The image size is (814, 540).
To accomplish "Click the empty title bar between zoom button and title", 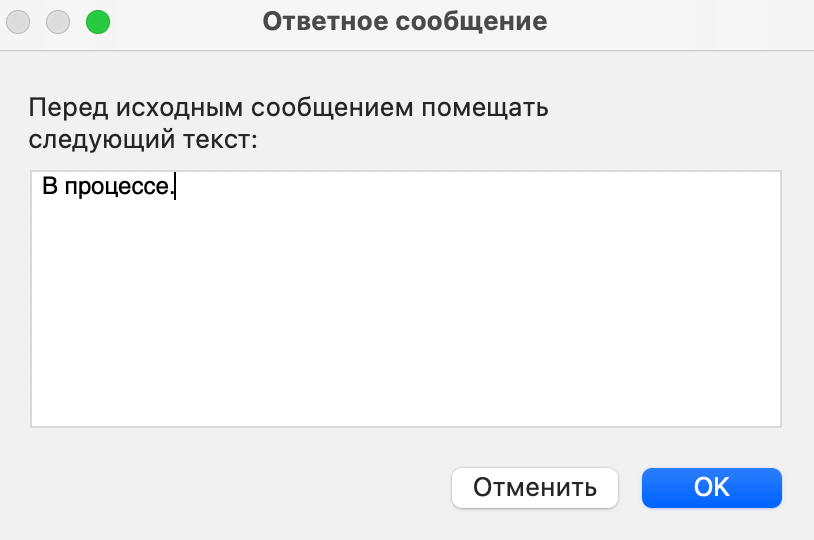I will (x=186, y=23).
